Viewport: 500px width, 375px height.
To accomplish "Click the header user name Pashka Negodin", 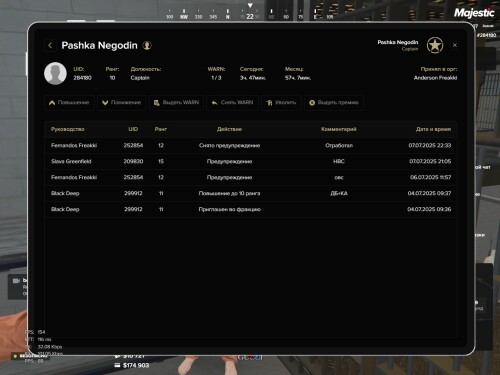I will [398, 42].
